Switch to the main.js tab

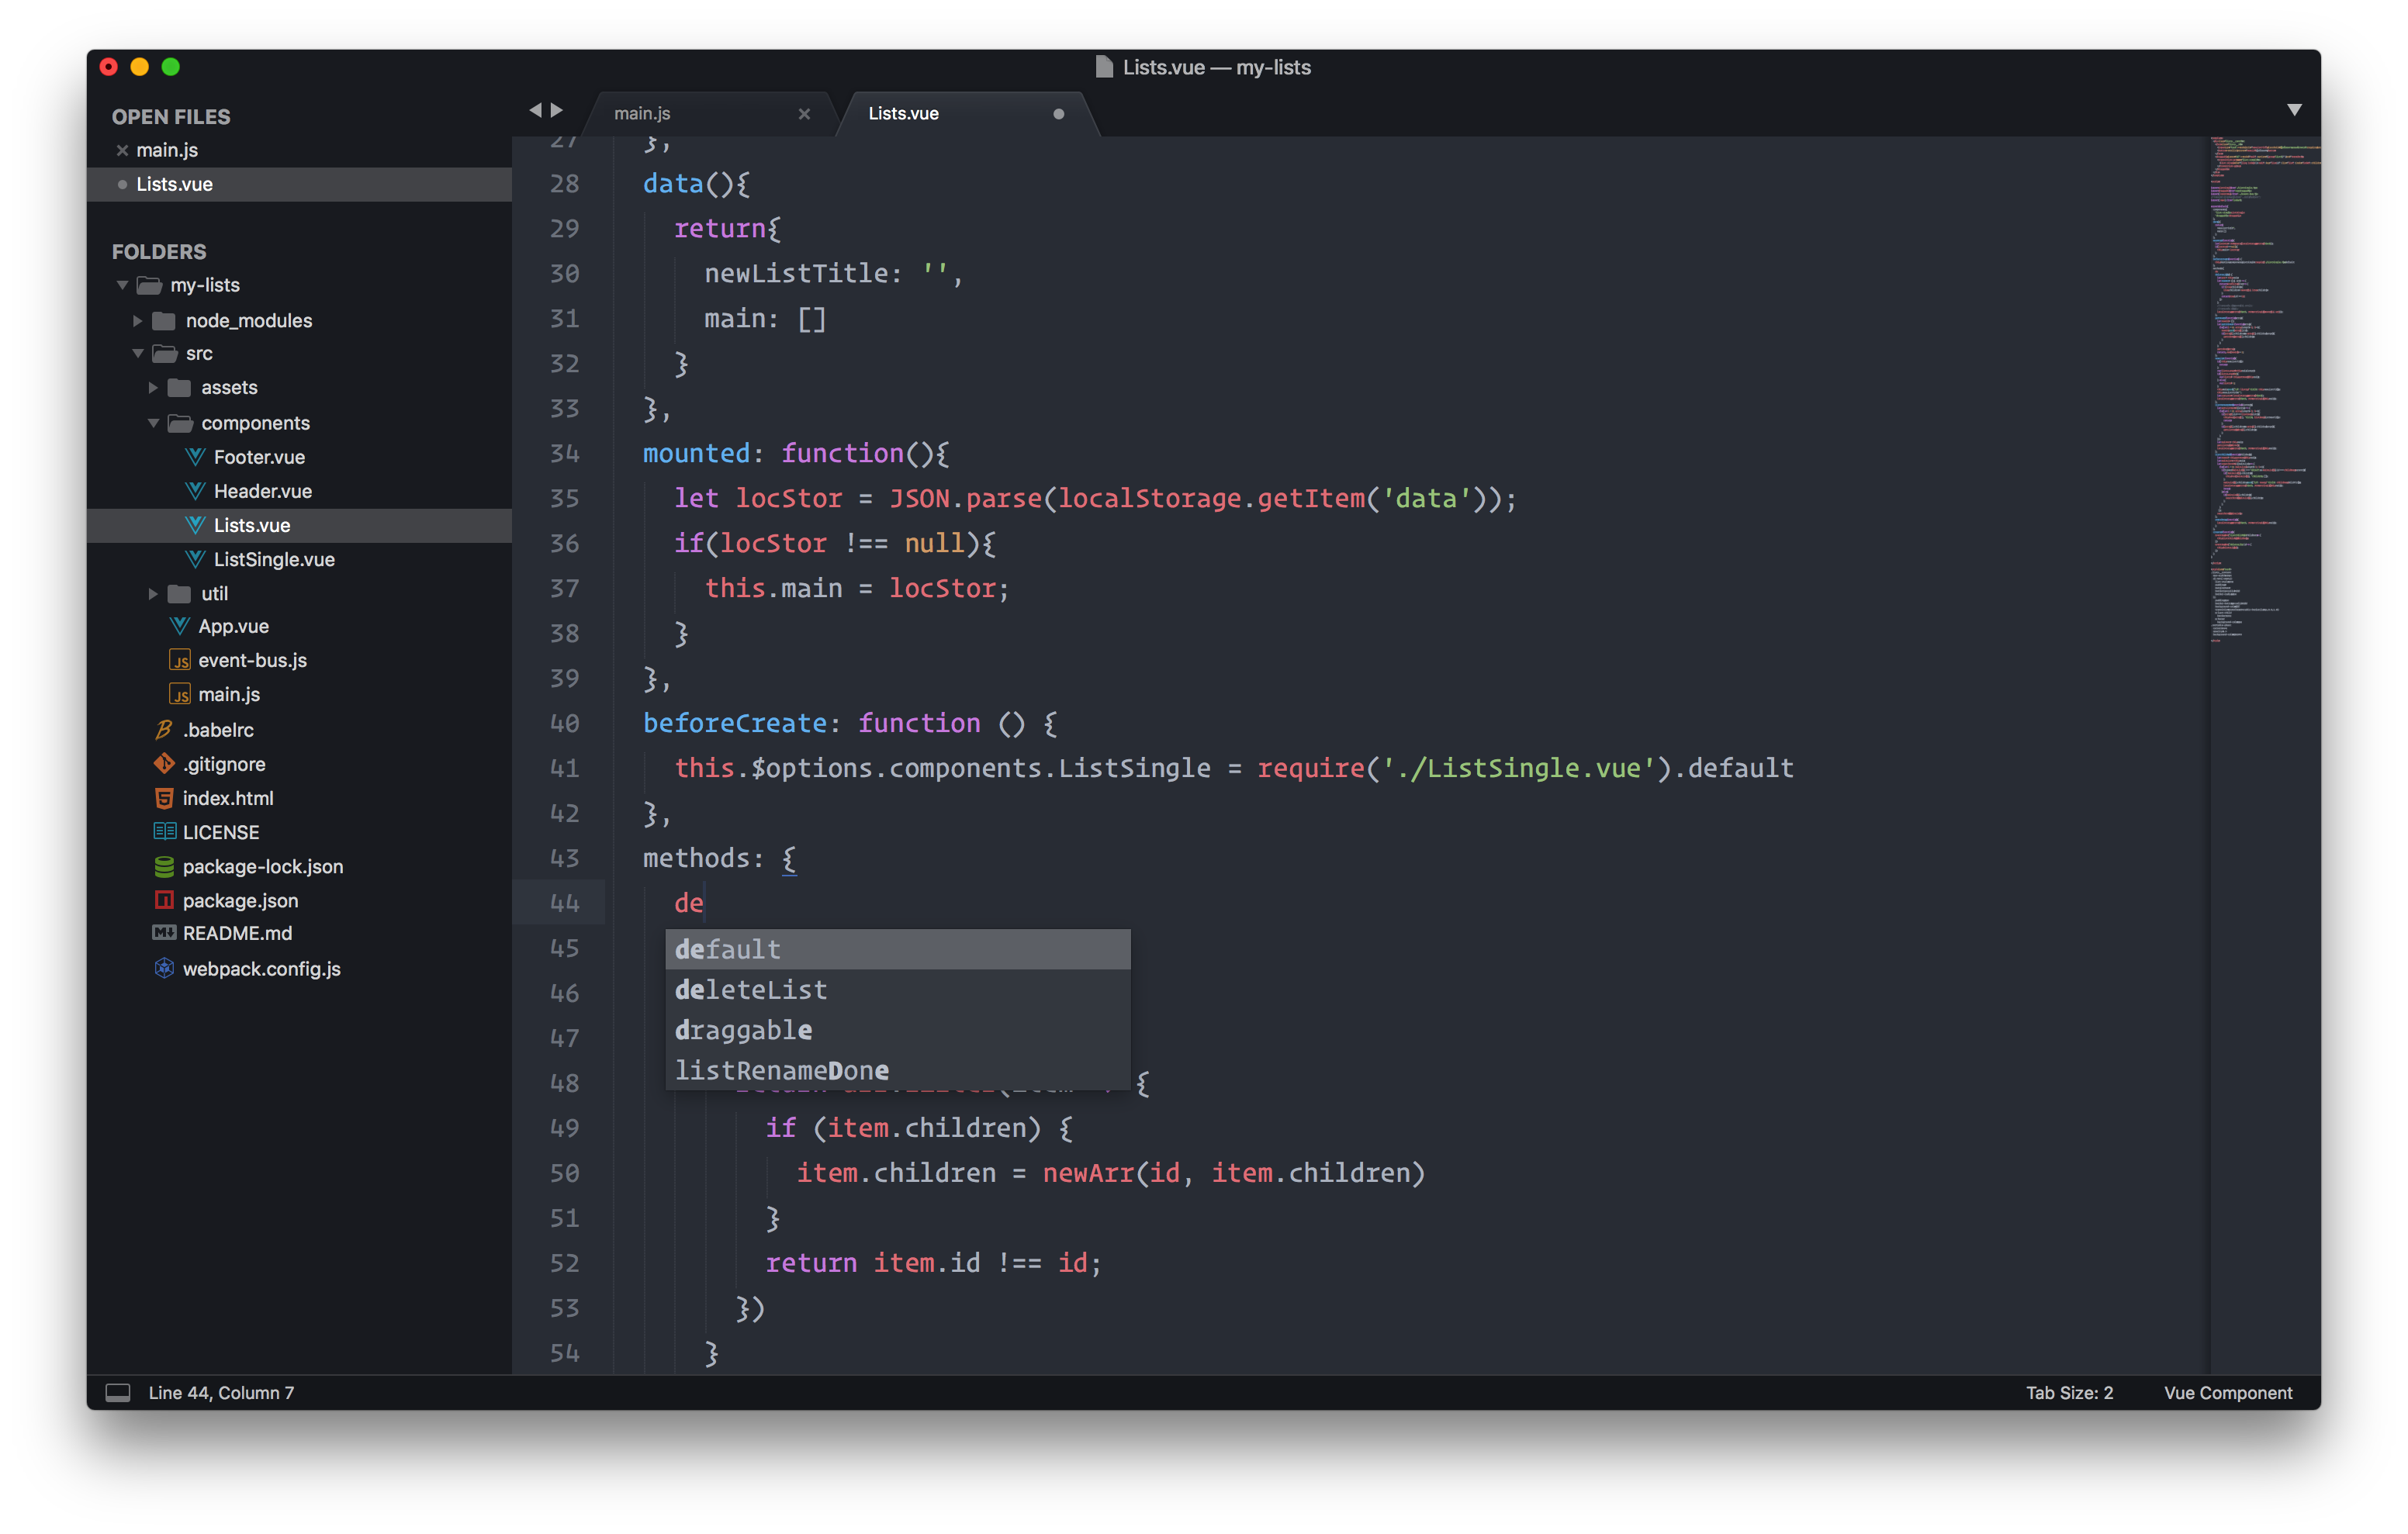[x=642, y=114]
